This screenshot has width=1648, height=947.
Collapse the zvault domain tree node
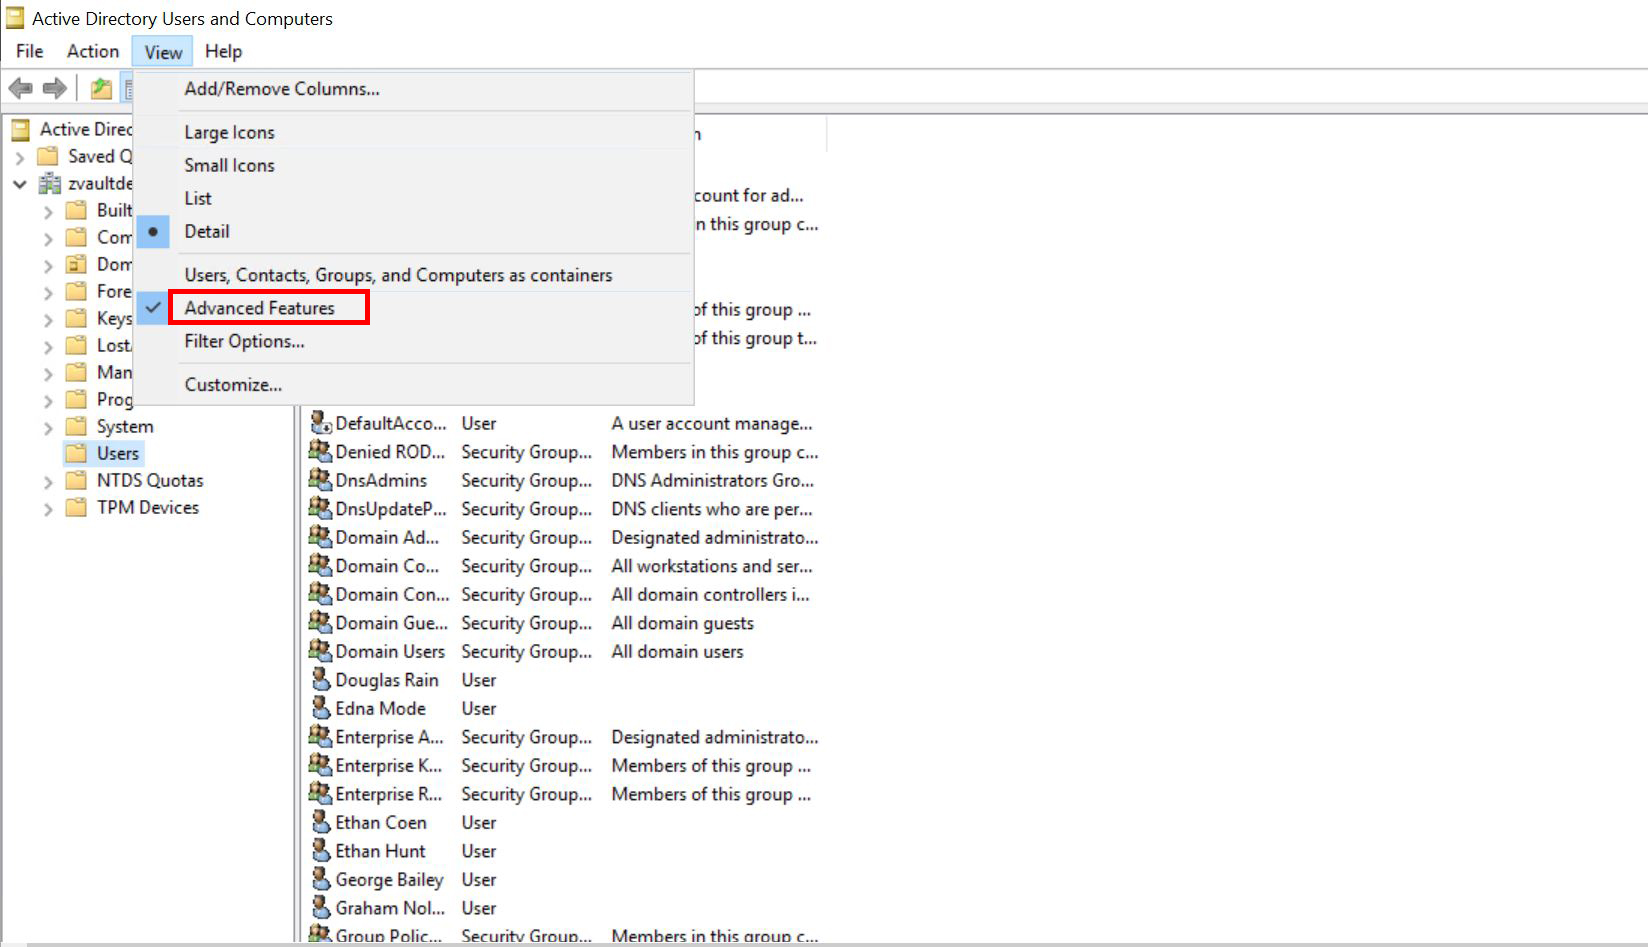tap(20, 184)
